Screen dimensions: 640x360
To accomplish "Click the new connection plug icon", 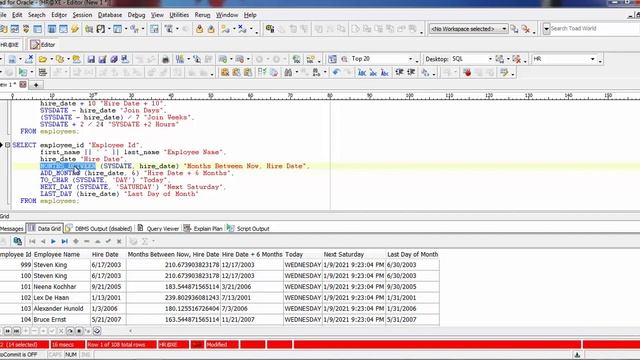I will pos(225,29).
